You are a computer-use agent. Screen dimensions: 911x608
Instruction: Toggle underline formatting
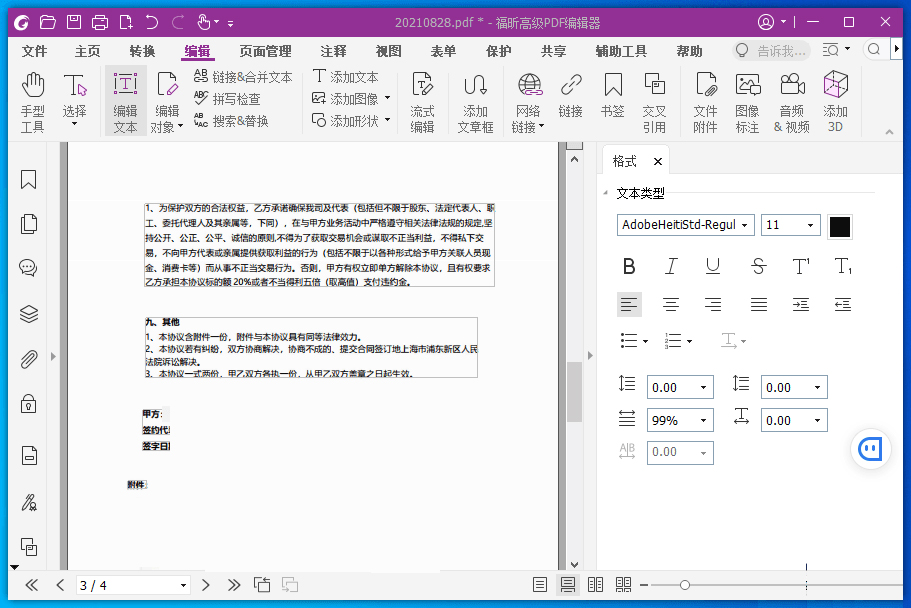[x=712, y=267]
